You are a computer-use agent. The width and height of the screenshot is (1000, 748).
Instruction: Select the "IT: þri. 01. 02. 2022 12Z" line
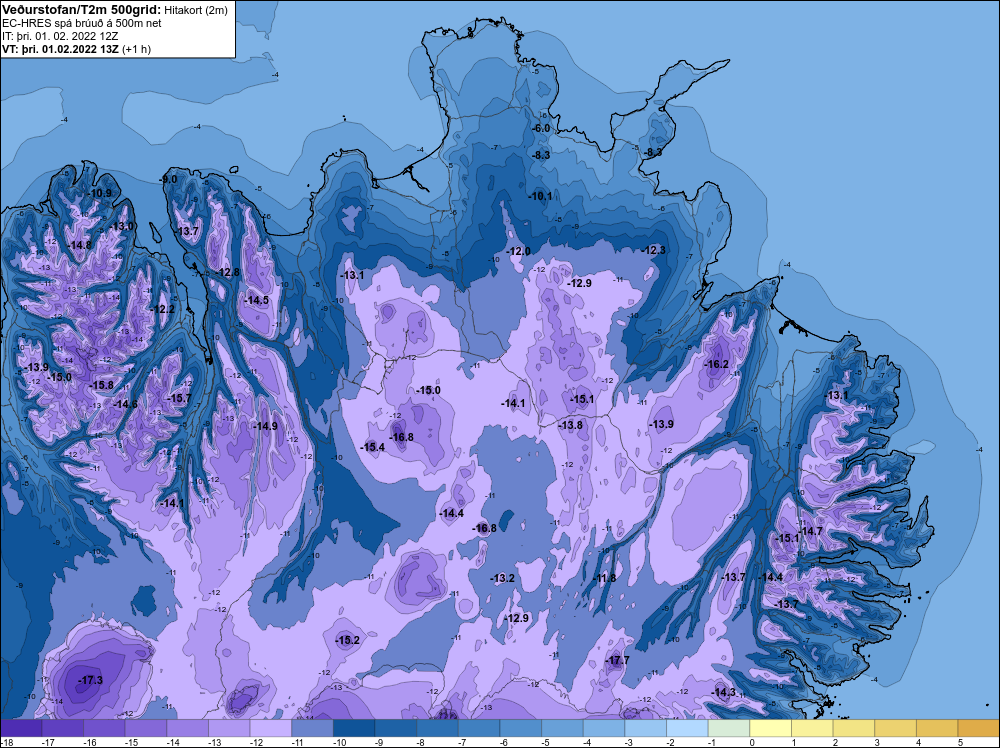click(x=60, y=36)
